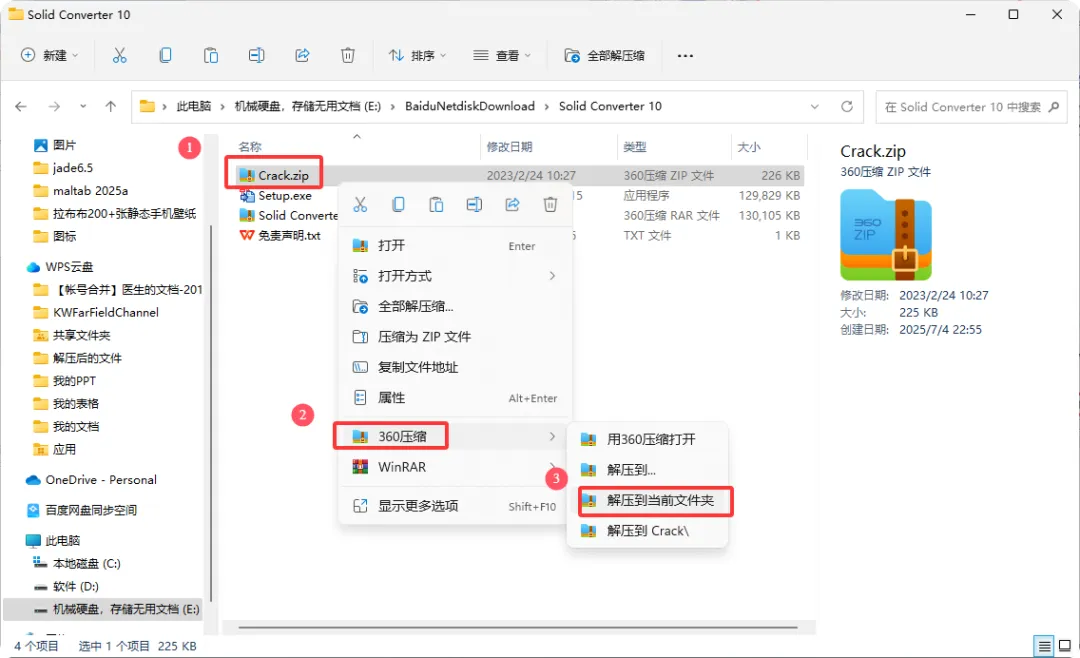Image resolution: width=1080 pixels, height=658 pixels.
Task: Click the context menu Rename icon
Action: coord(474,205)
